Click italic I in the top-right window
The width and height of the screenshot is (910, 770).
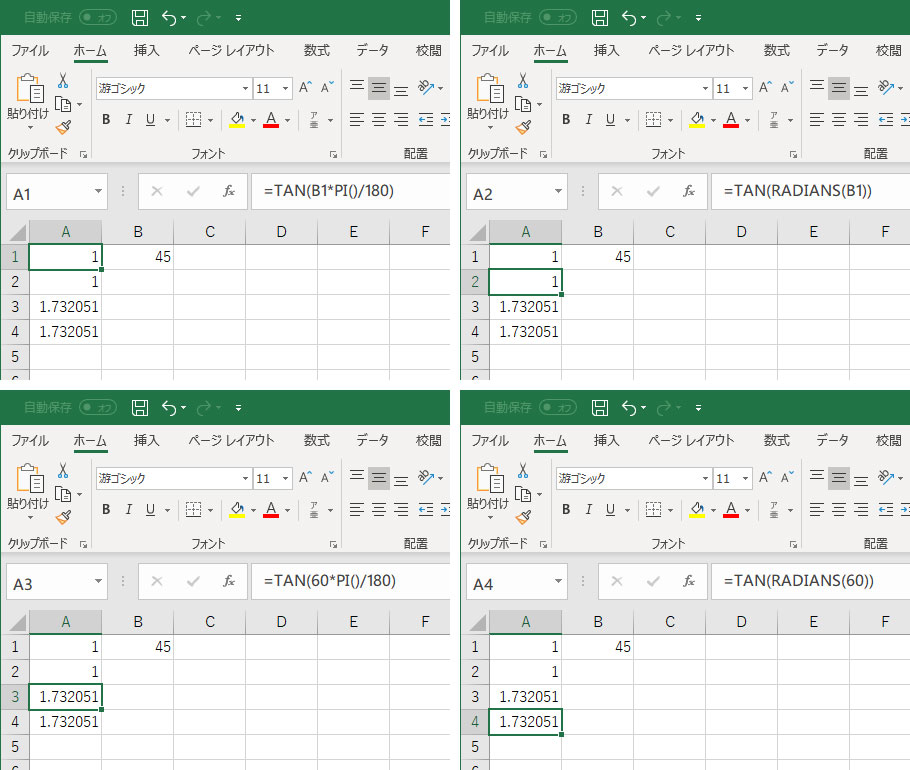[x=588, y=120]
